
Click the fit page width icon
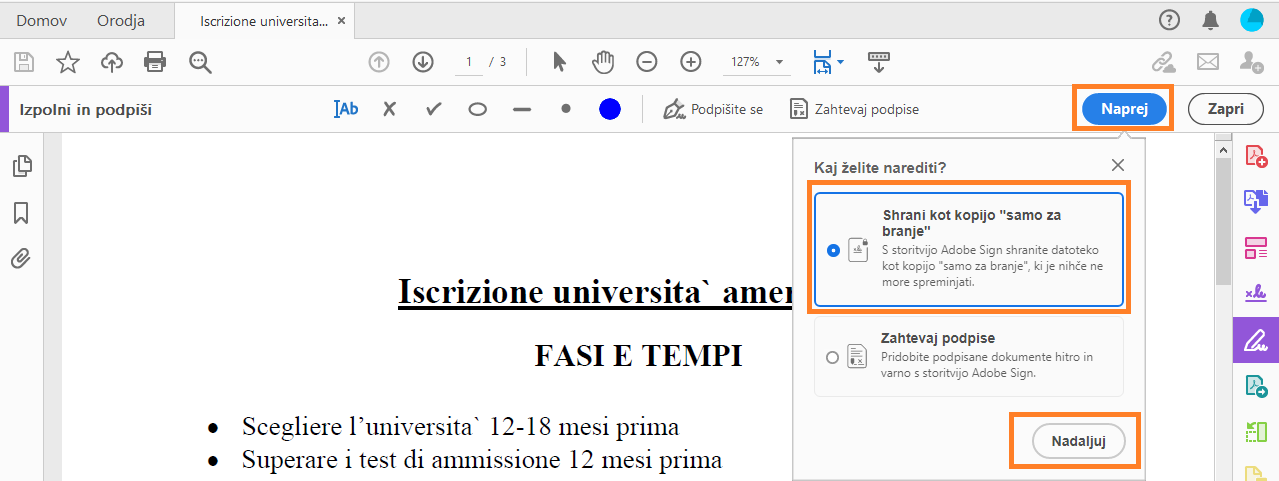click(822, 62)
